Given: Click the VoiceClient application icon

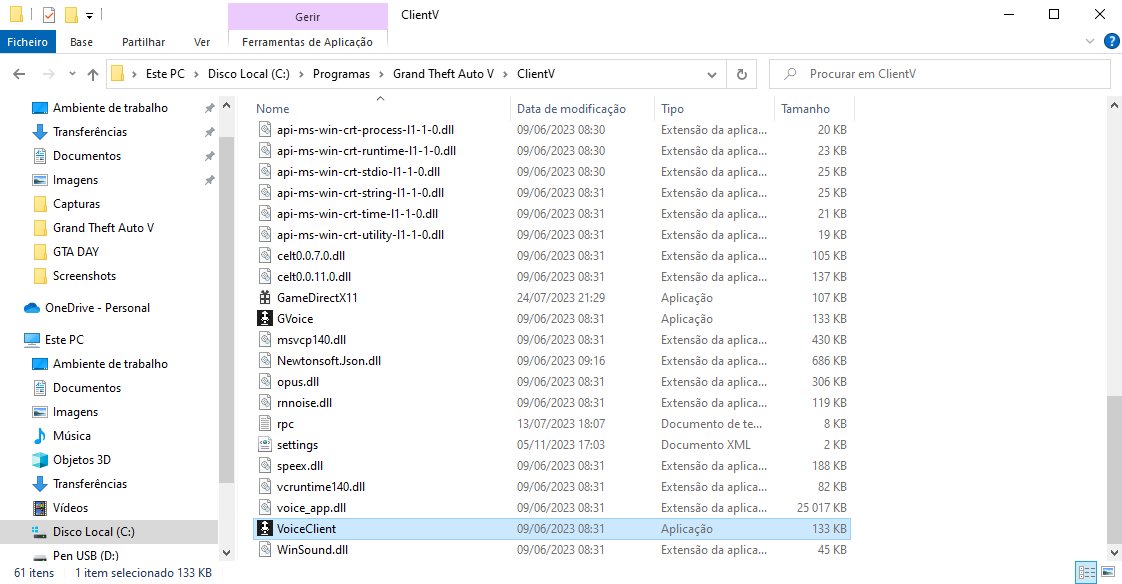Looking at the screenshot, I should [265, 529].
